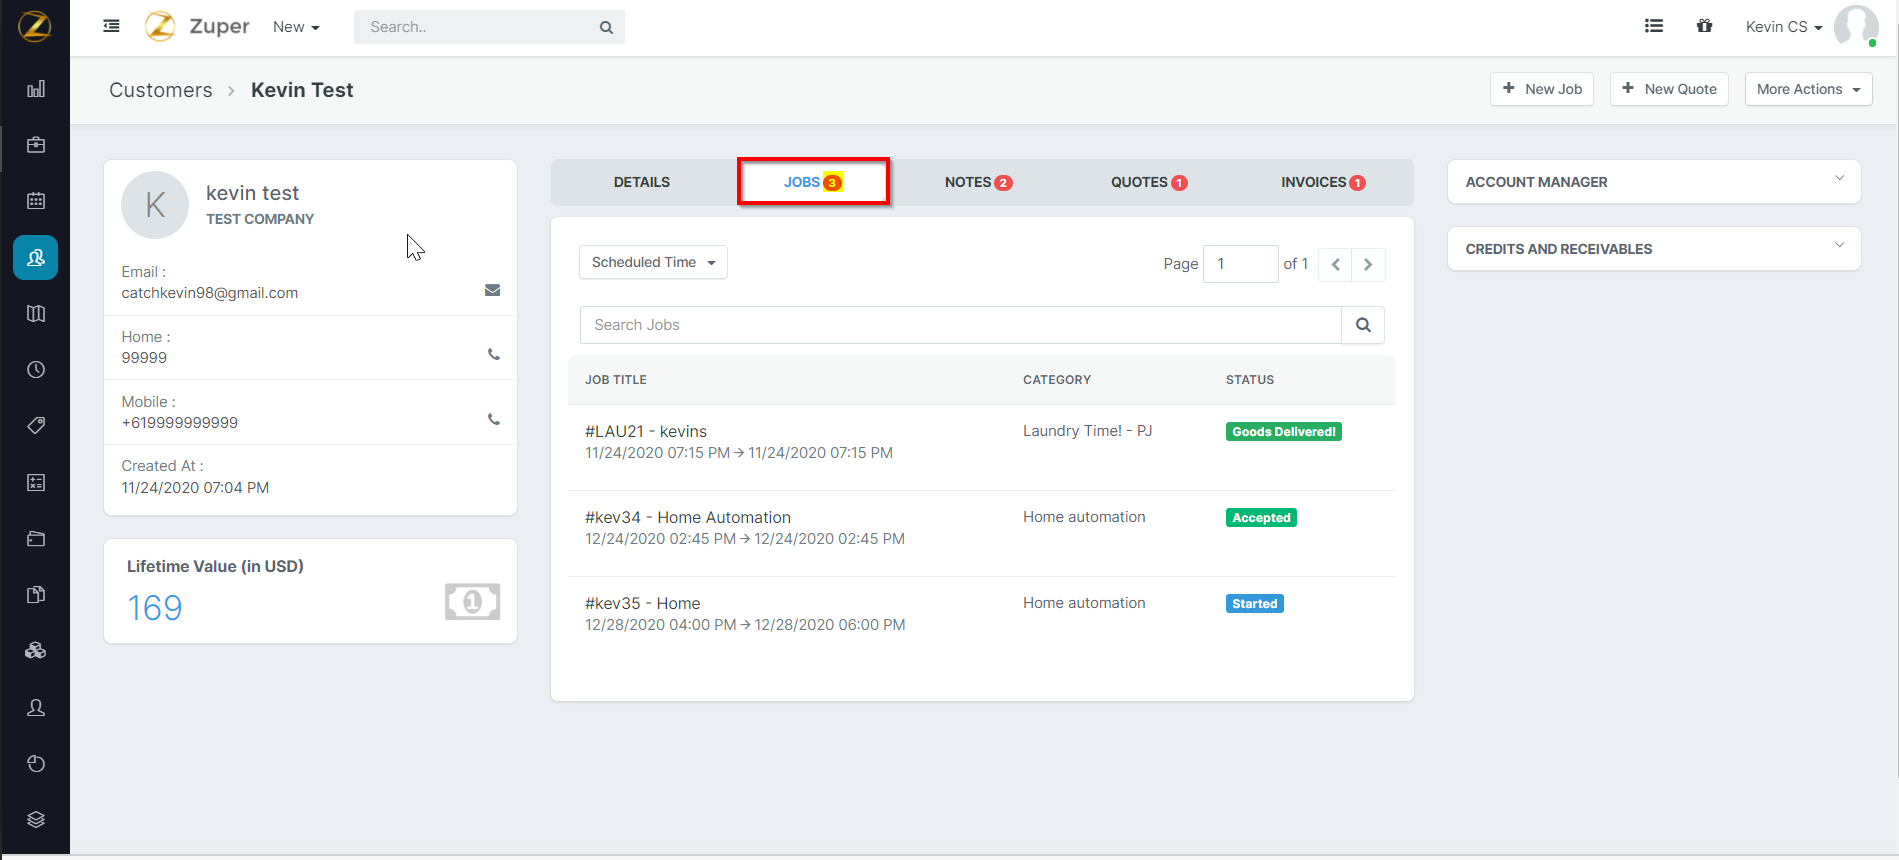Click the calendar icon in sidebar
1899x860 pixels.
[36, 201]
